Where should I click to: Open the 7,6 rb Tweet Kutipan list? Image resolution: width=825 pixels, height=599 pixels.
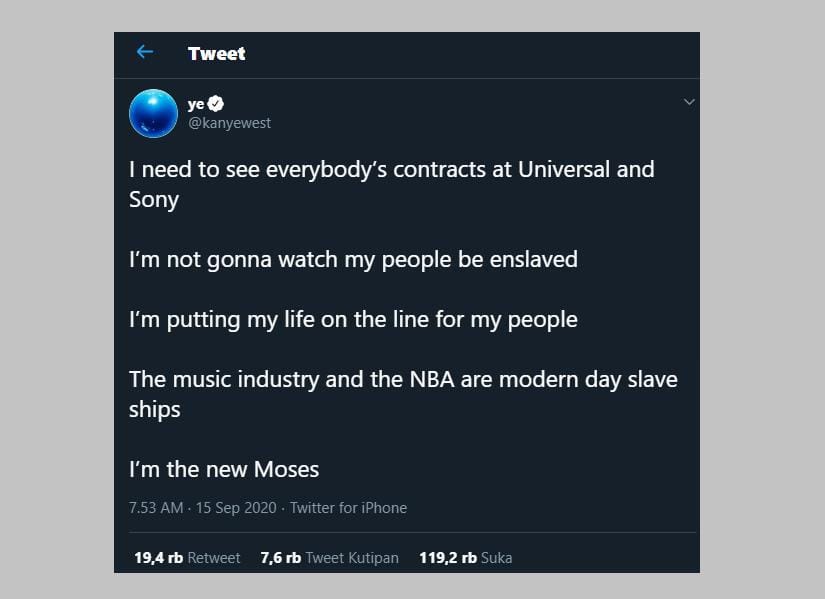click(330, 558)
